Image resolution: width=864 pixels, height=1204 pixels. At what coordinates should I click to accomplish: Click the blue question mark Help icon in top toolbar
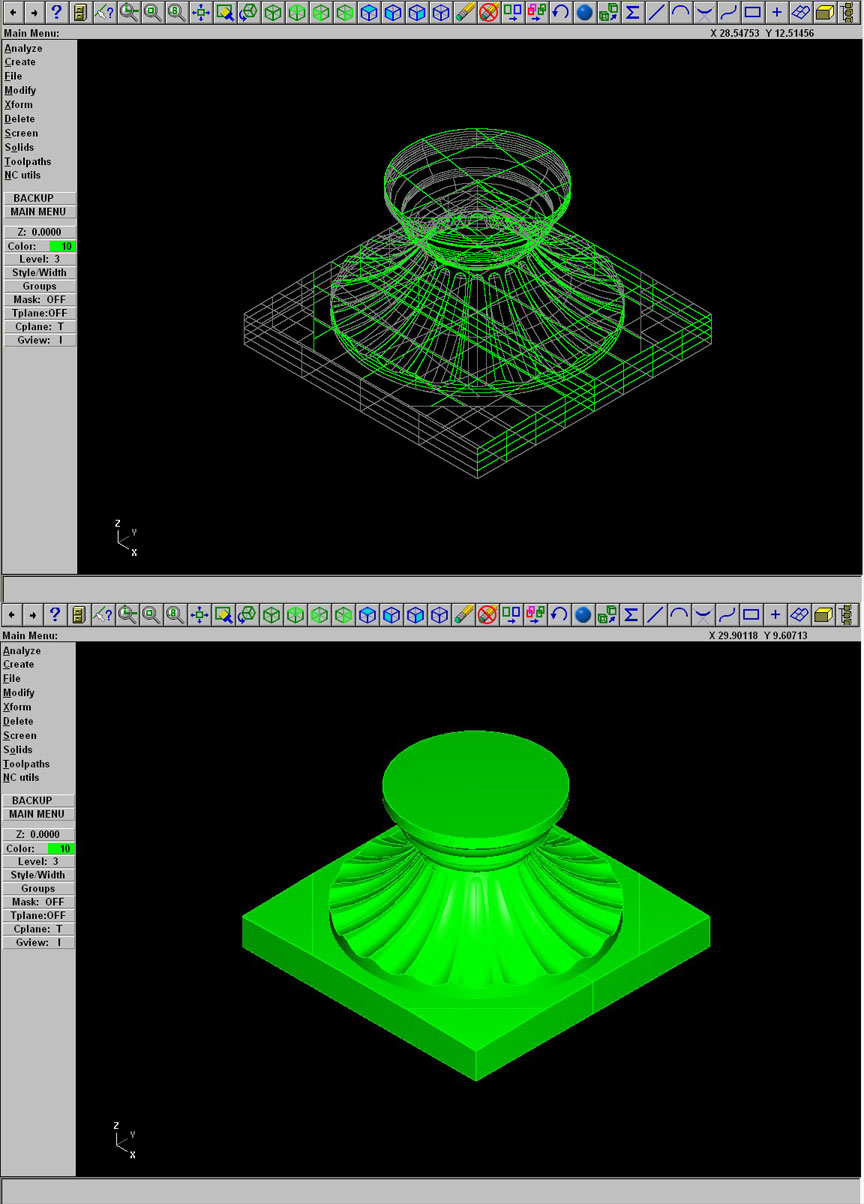click(x=55, y=12)
